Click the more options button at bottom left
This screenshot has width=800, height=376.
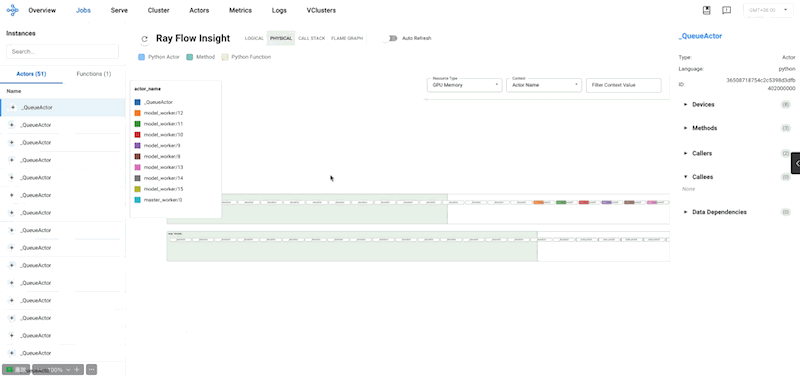[92, 369]
